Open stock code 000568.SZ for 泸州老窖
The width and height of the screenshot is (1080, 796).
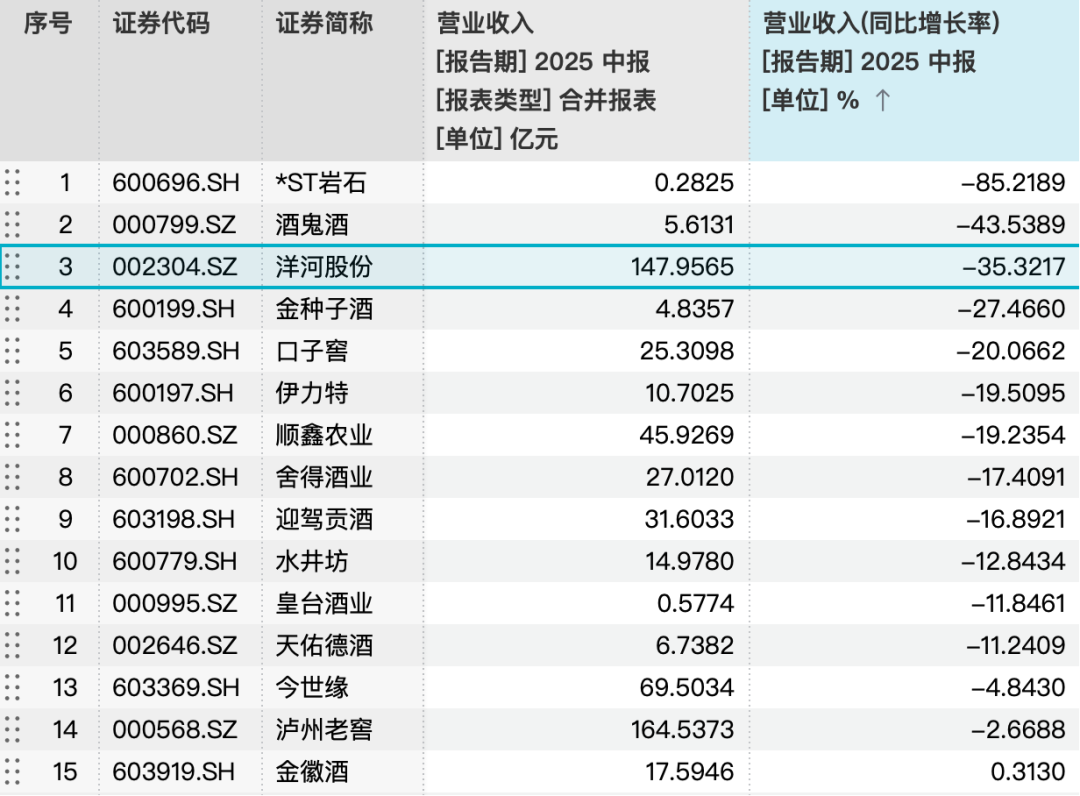point(175,729)
